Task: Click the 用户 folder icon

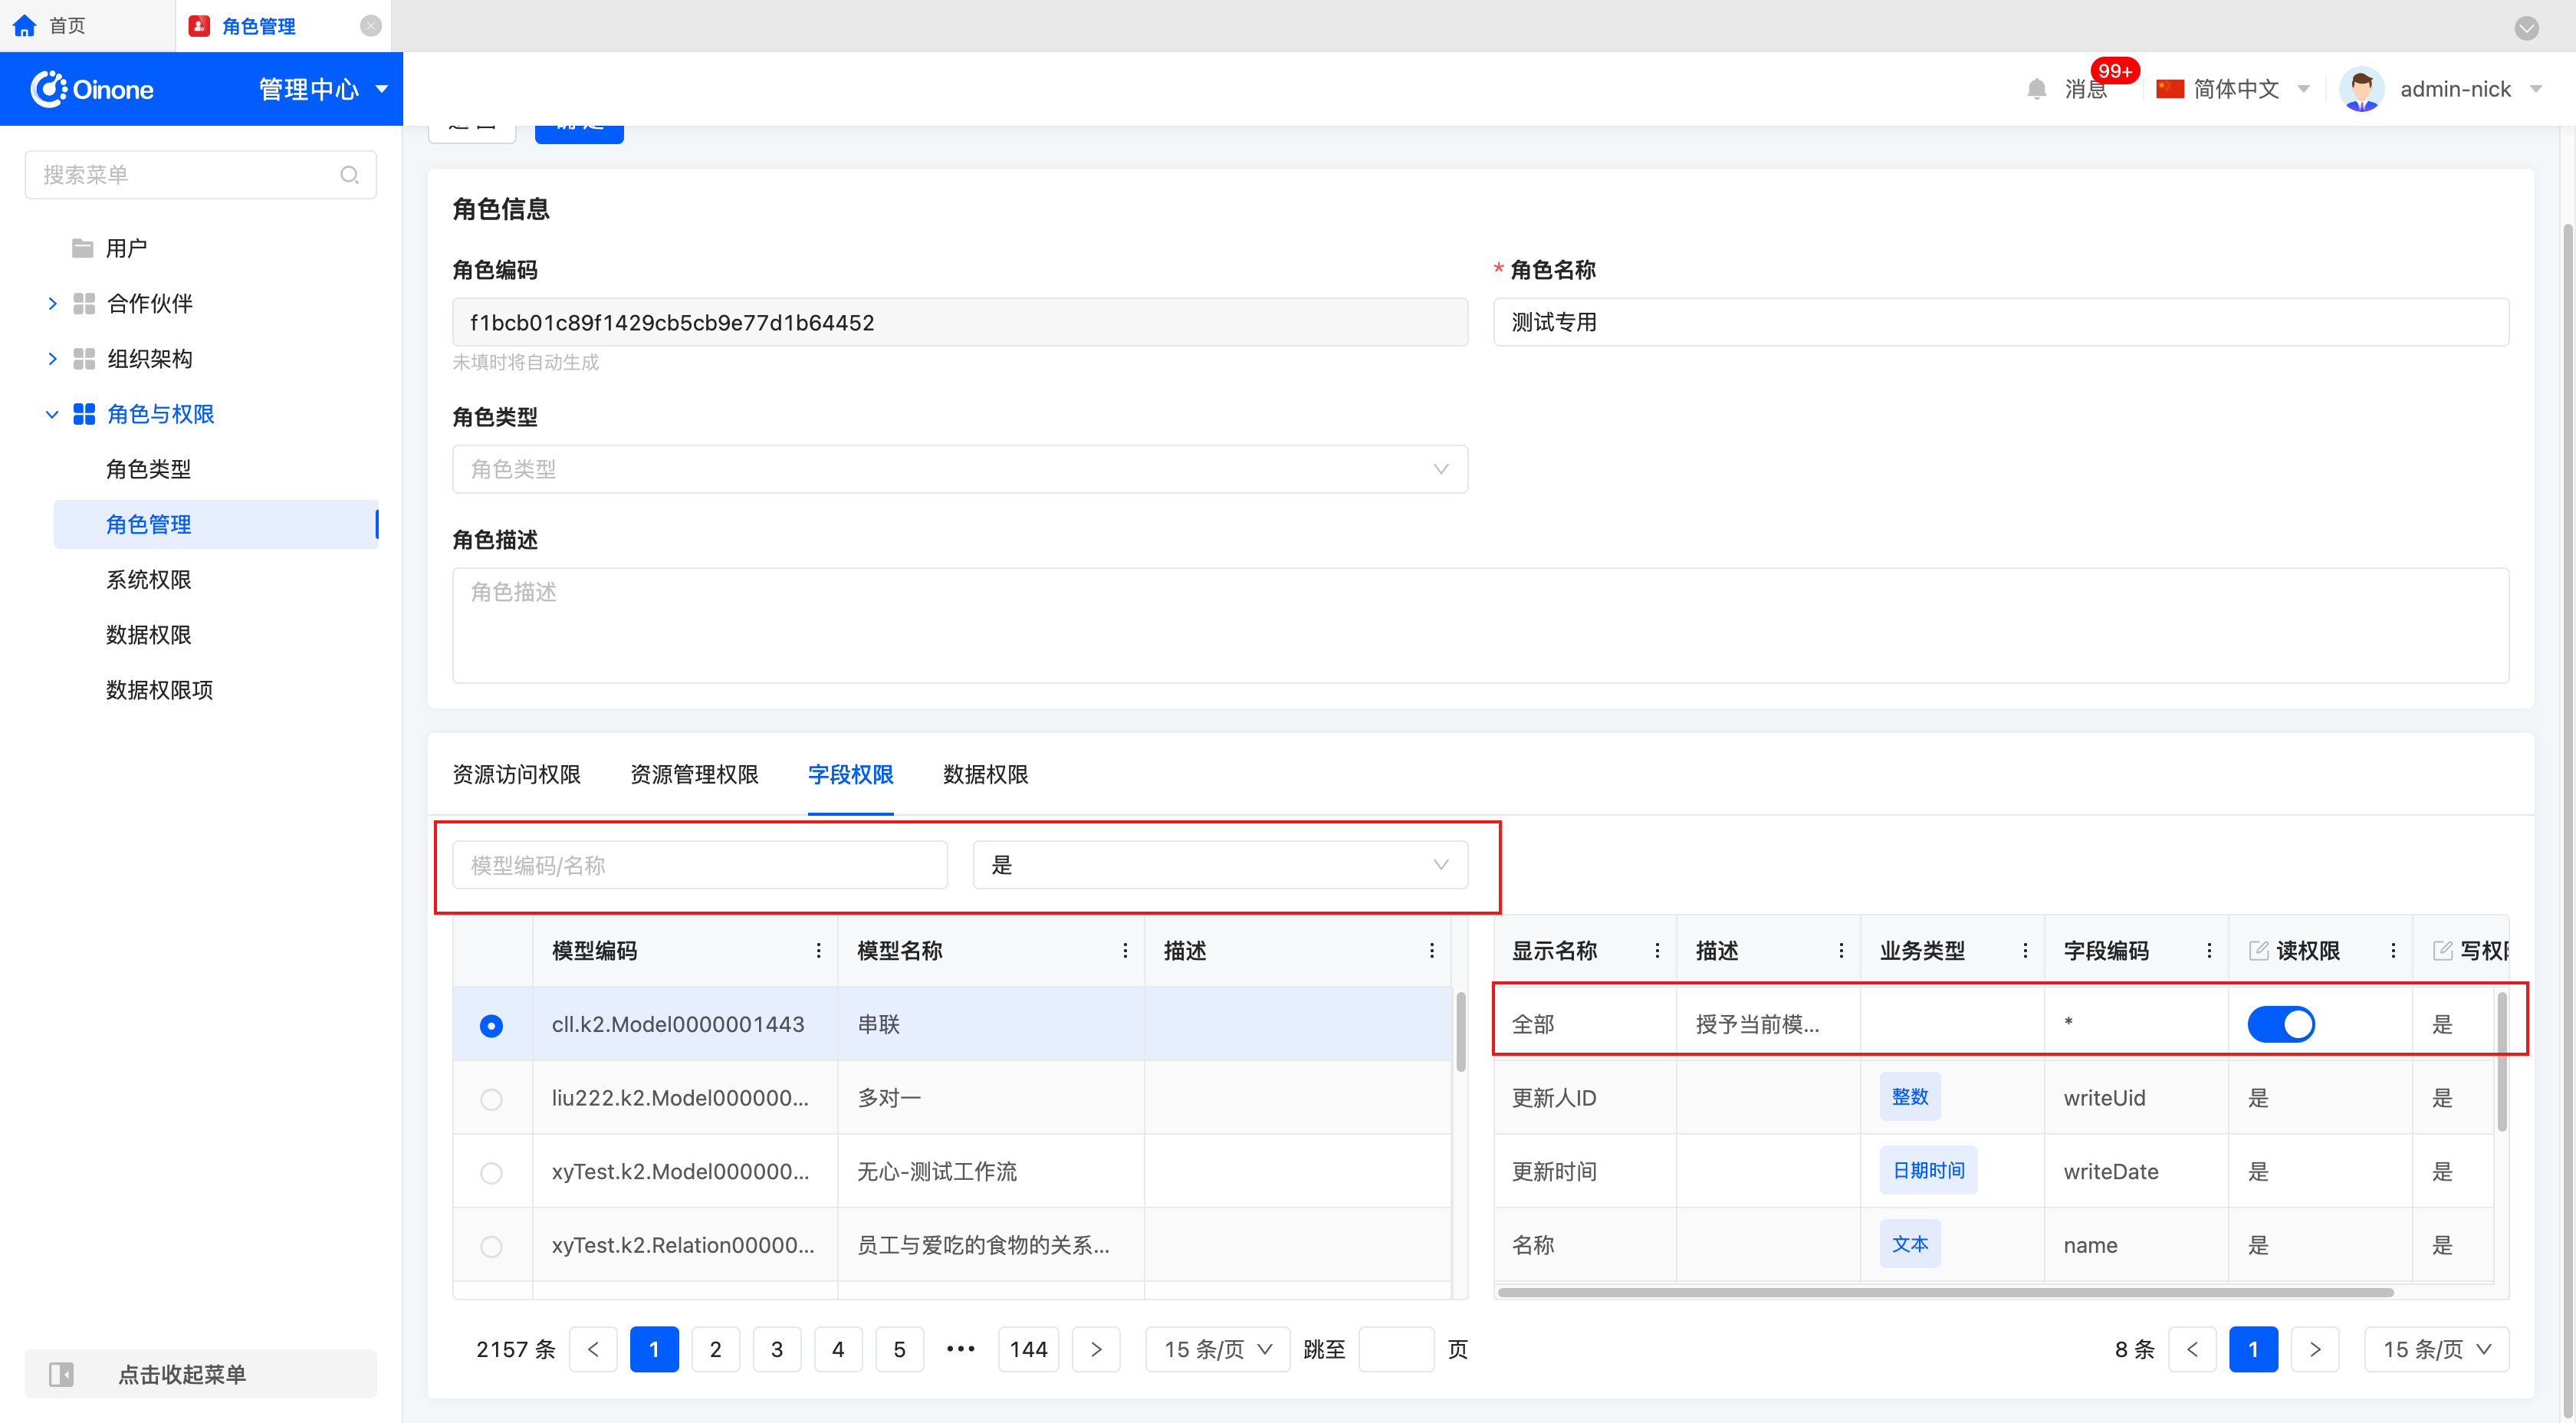Action: coord(83,248)
